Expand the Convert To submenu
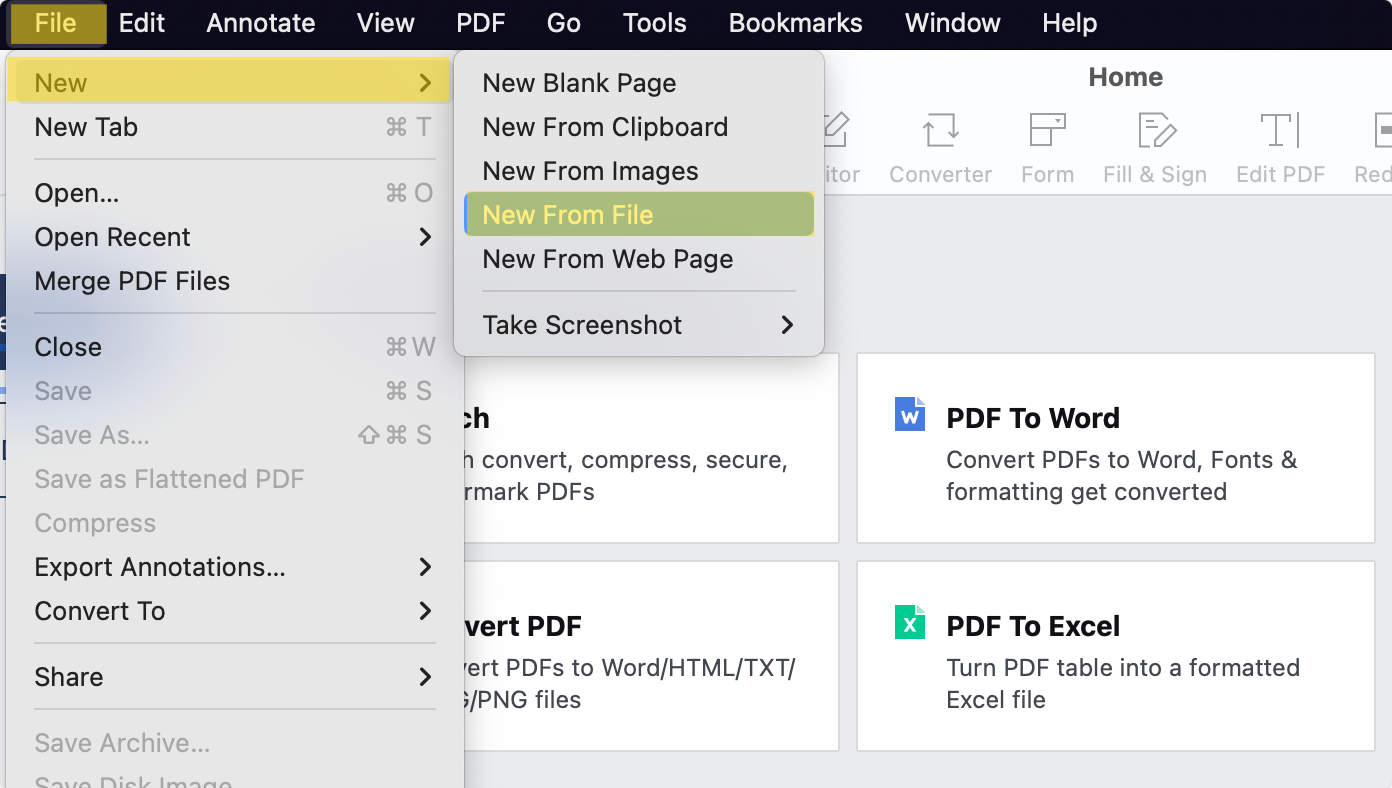Image resolution: width=1392 pixels, height=788 pixels. (235, 611)
